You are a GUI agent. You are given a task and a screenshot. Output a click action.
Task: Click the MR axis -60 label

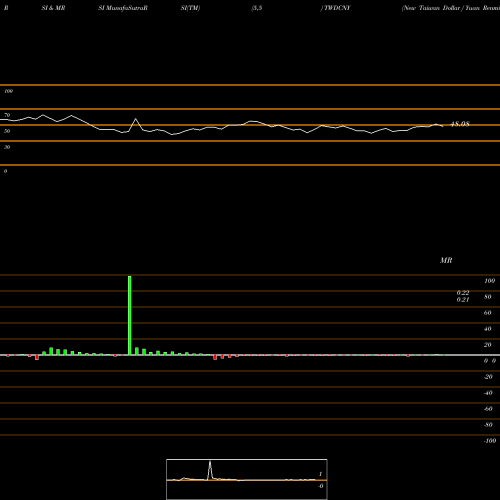(488, 409)
